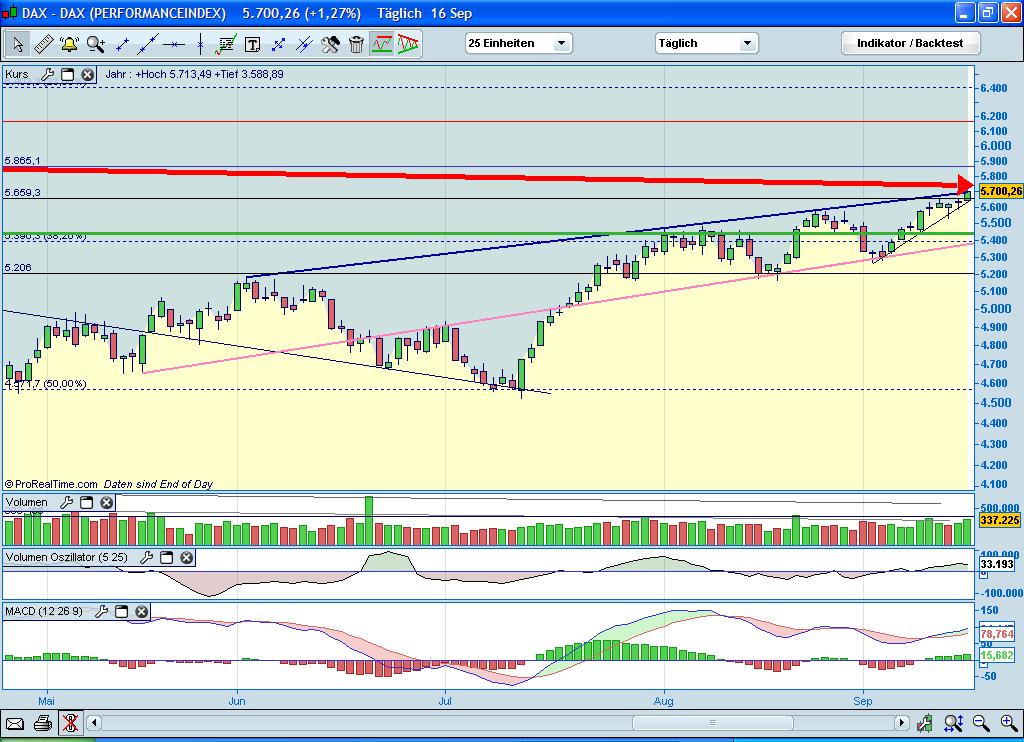This screenshot has width=1024, height=742.
Task: Activate the magnifier zoom tool in toolbar
Action: (95, 44)
